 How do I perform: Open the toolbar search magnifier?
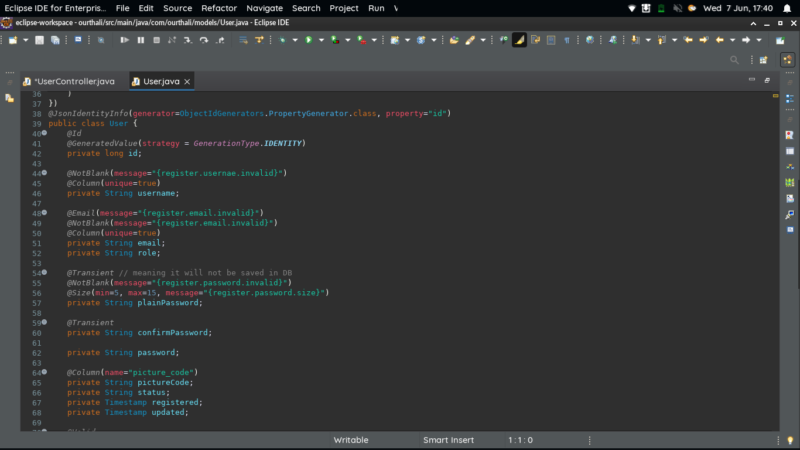735,60
